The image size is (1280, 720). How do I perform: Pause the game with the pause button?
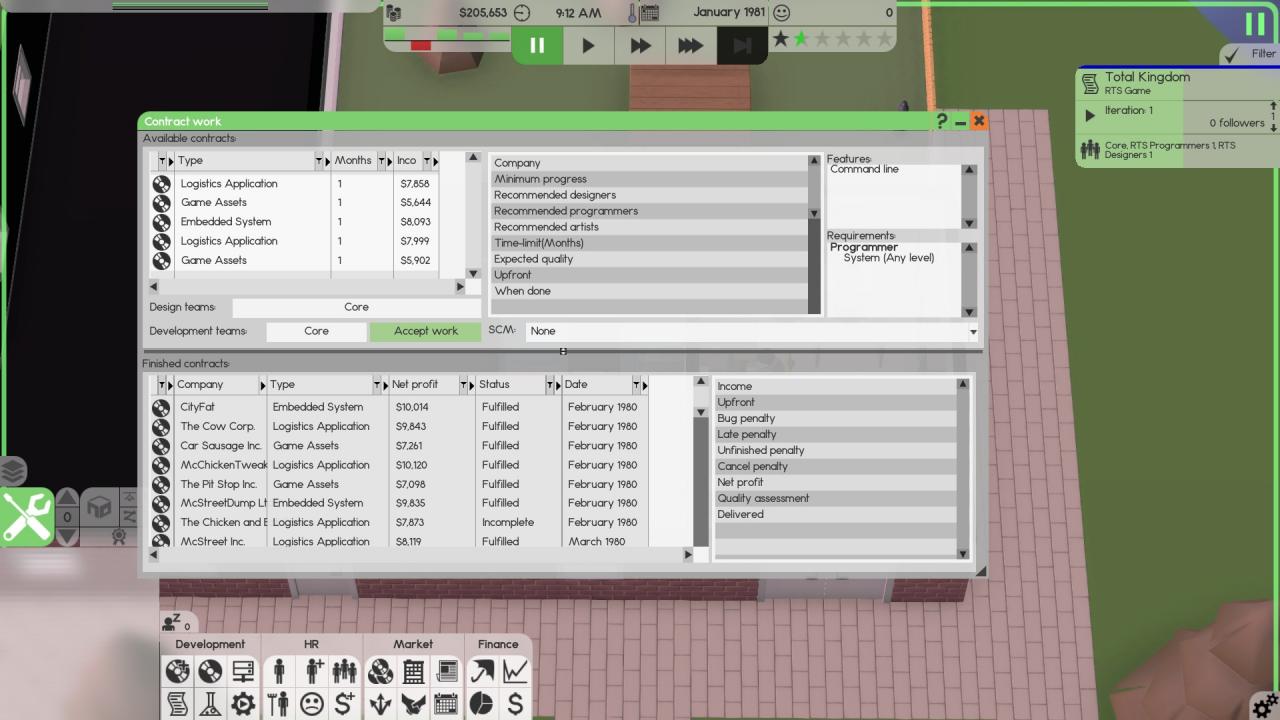(537, 45)
